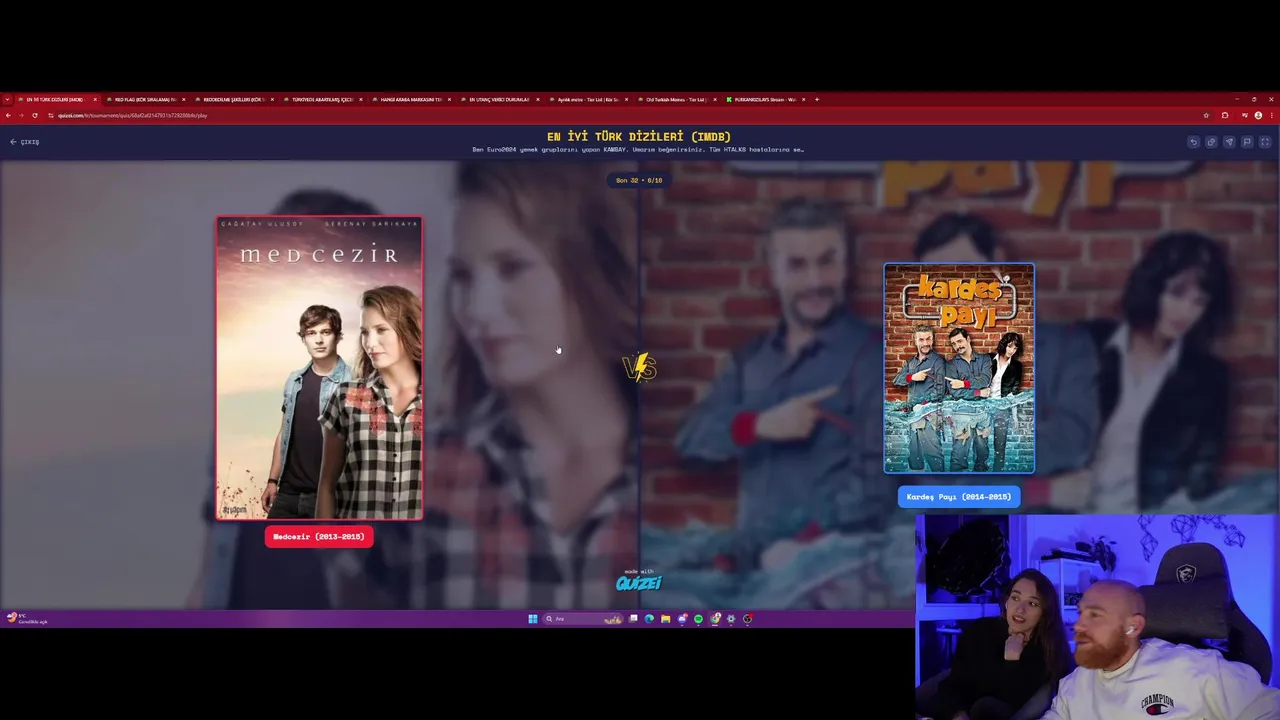
Task: Enter fullscreen with the expand icon
Action: [x=1265, y=142]
